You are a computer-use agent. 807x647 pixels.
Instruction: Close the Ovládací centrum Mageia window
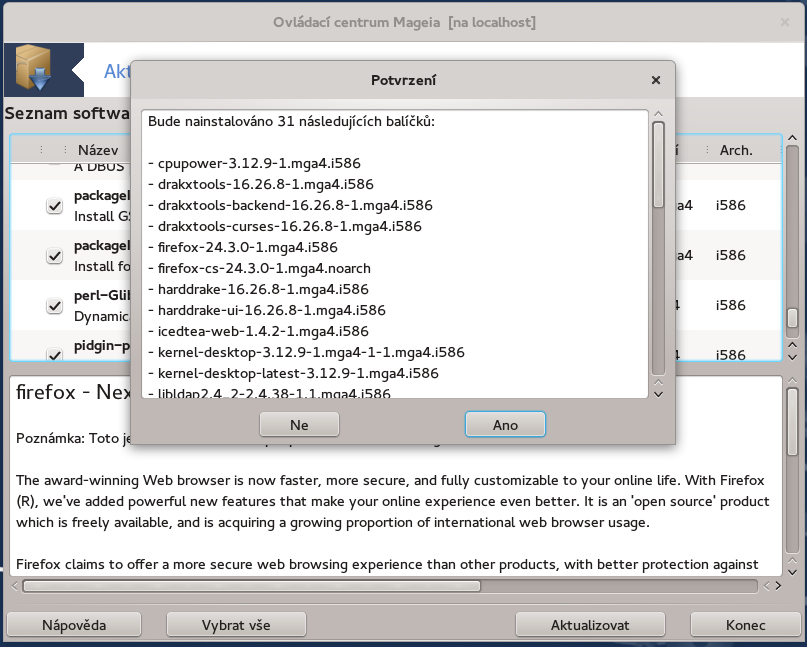click(785, 22)
